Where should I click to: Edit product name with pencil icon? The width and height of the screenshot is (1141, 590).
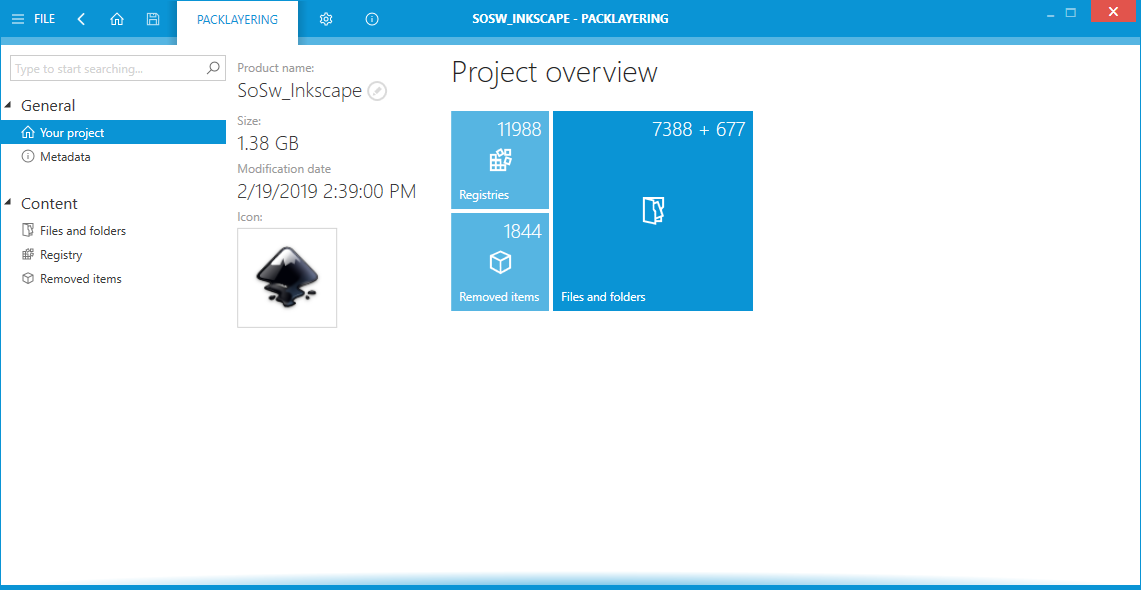click(377, 91)
